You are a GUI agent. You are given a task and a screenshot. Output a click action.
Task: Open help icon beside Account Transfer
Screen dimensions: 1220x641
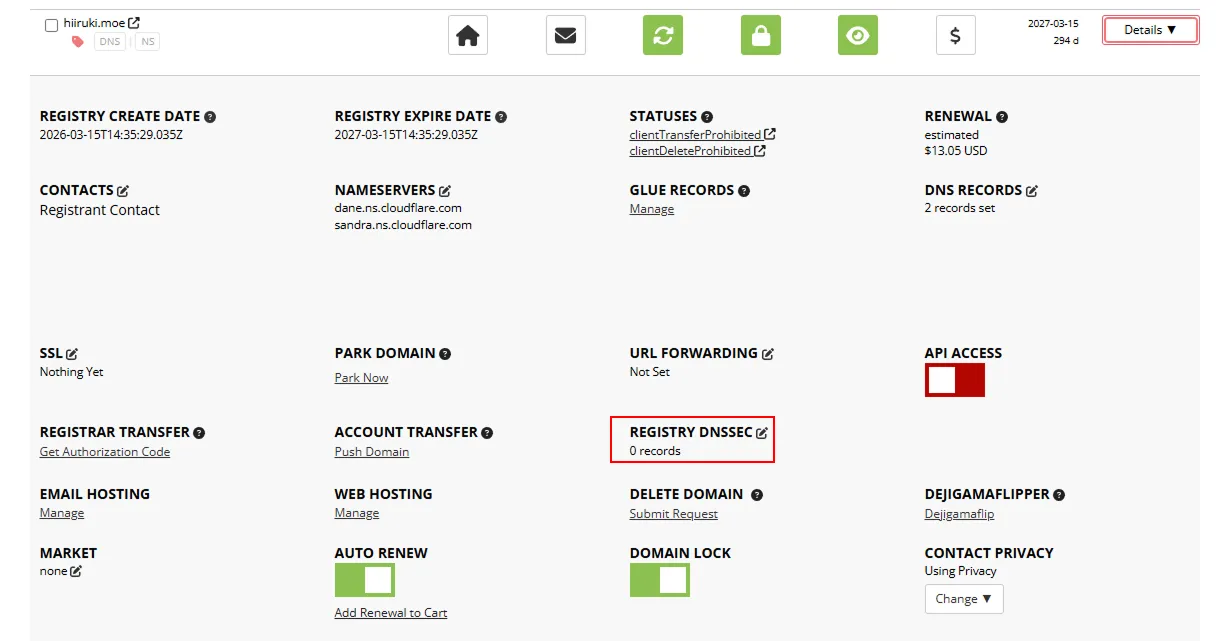pyautogui.click(x=487, y=433)
